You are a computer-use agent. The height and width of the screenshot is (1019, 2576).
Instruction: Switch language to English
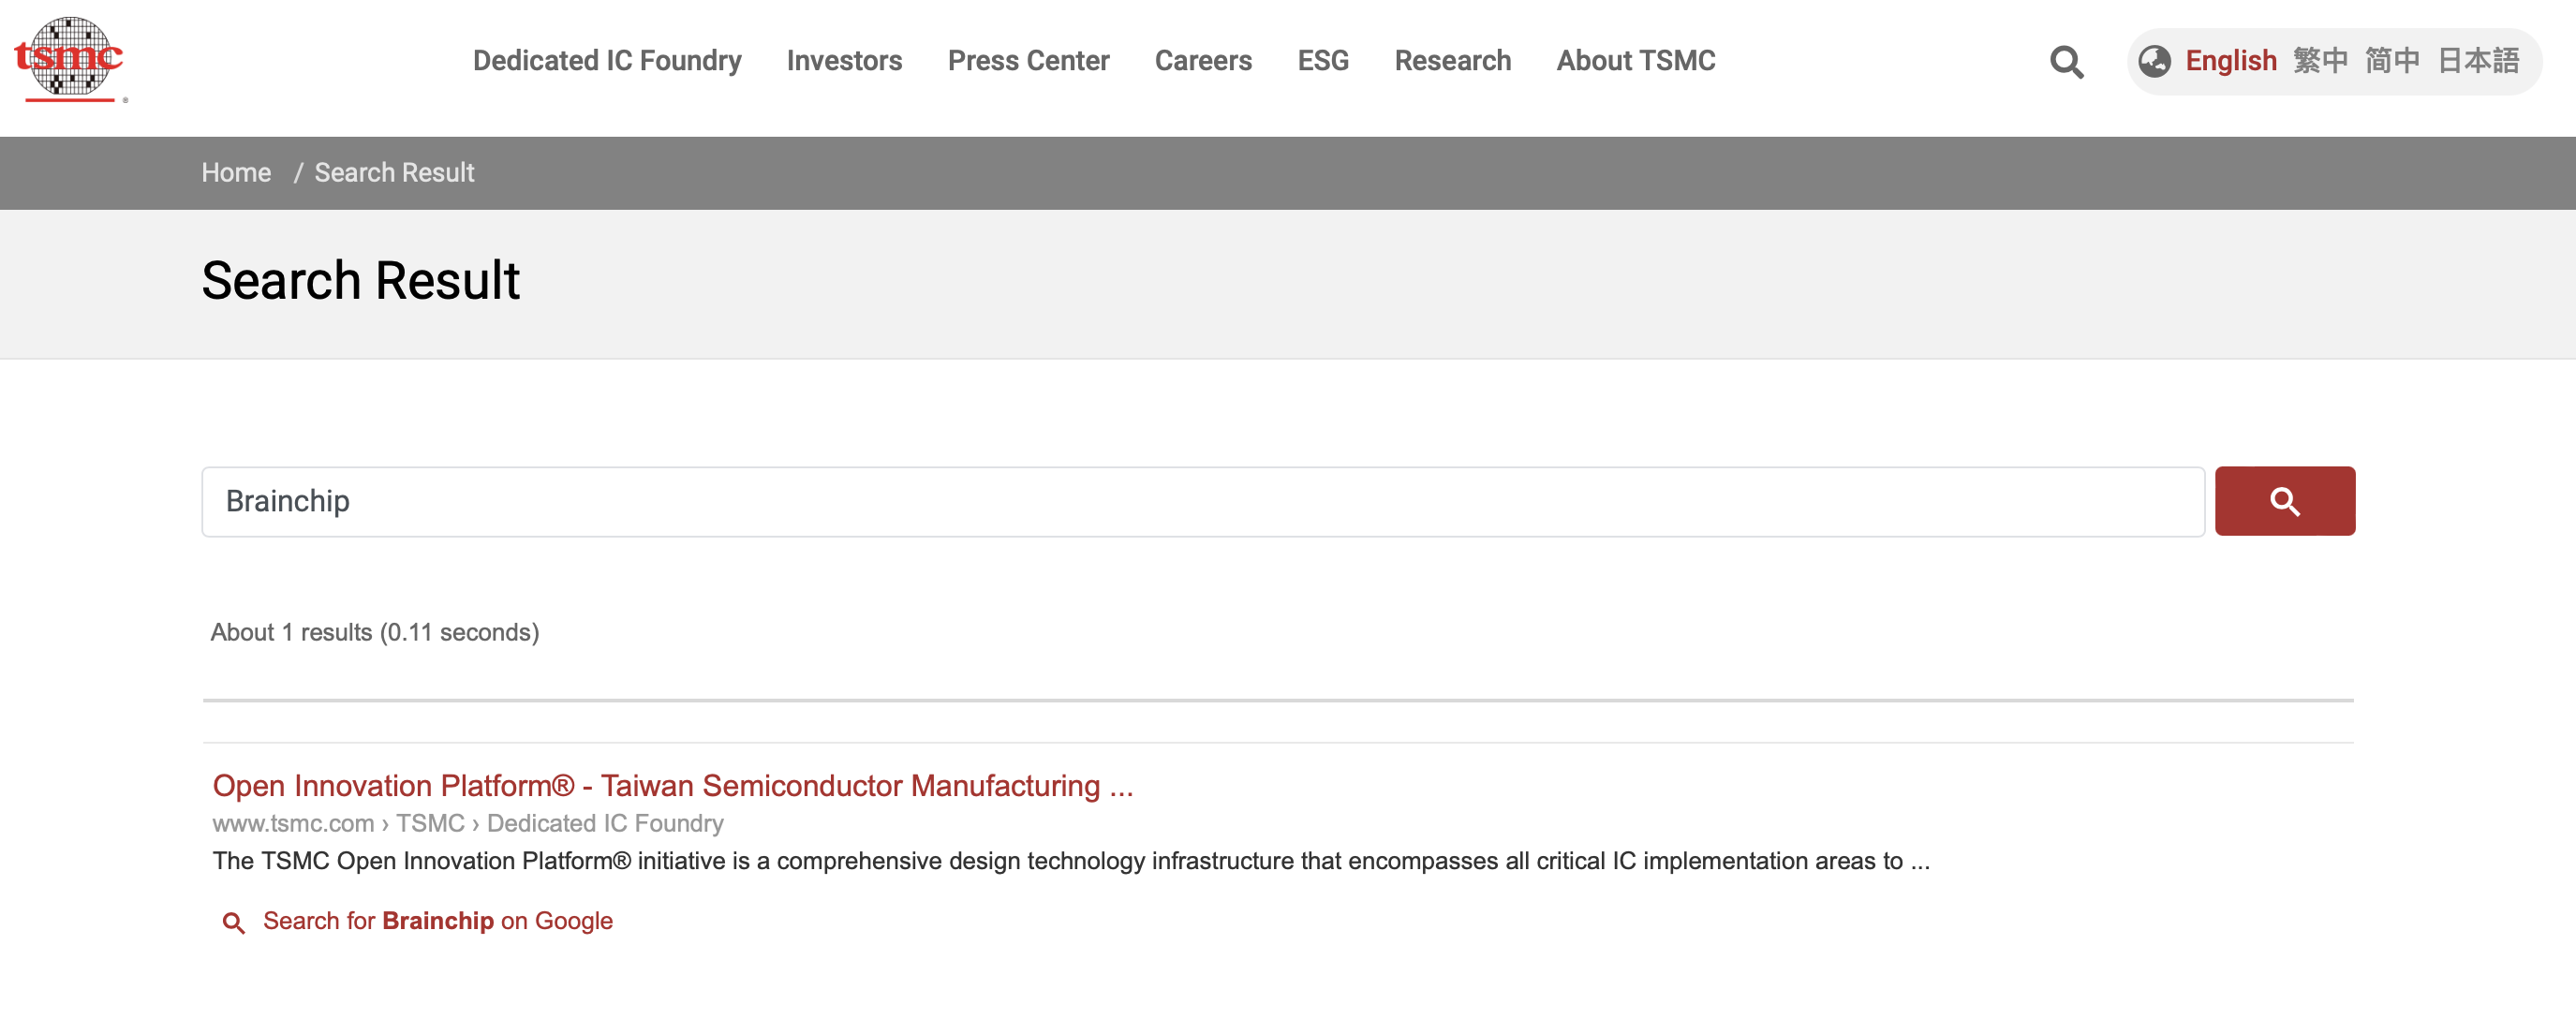(x=2230, y=61)
